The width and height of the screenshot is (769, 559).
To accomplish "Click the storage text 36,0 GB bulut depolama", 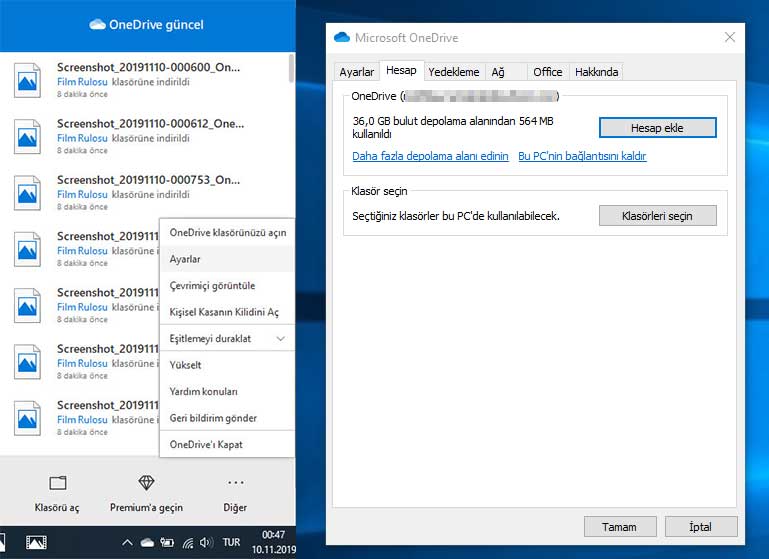I will tap(453, 127).
